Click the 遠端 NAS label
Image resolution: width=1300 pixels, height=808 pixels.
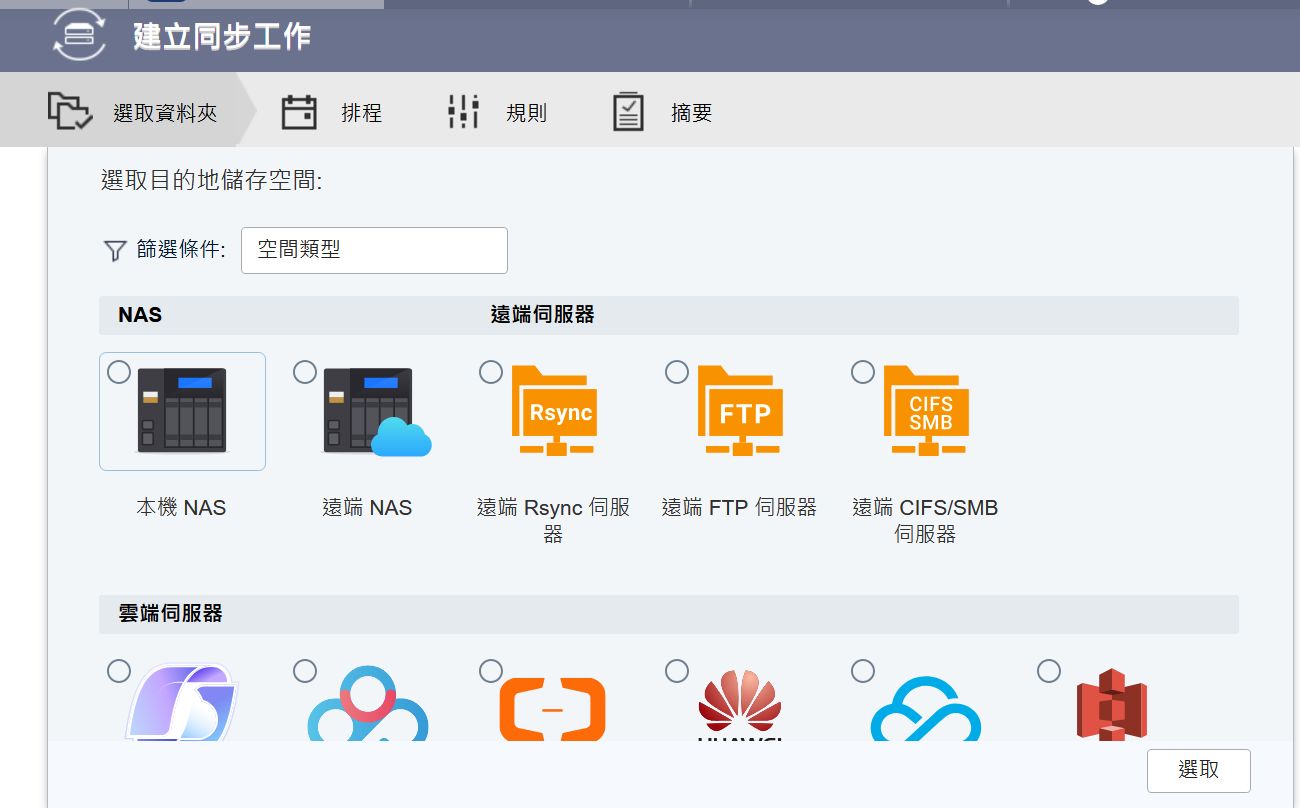click(368, 508)
